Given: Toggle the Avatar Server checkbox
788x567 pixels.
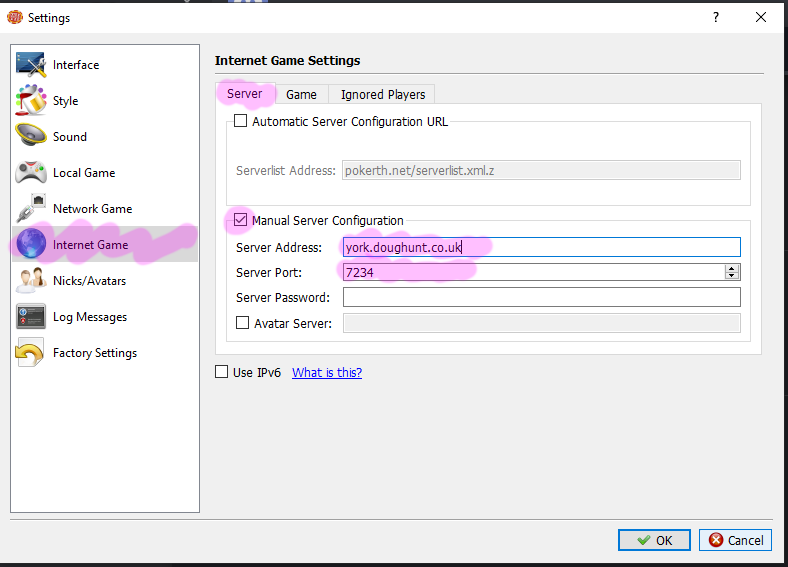Looking at the screenshot, I should pyautogui.click(x=242, y=323).
